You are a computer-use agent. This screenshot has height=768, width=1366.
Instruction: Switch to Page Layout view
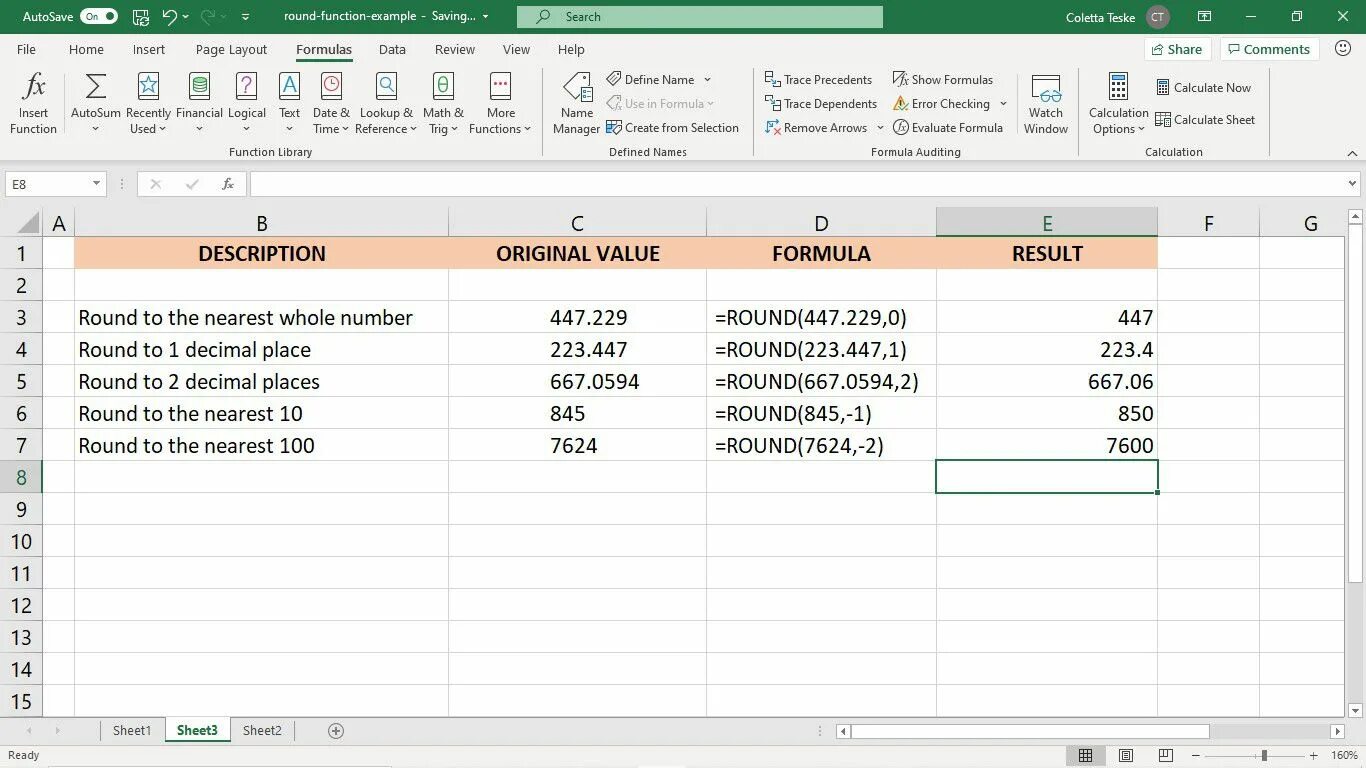(x=1126, y=756)
